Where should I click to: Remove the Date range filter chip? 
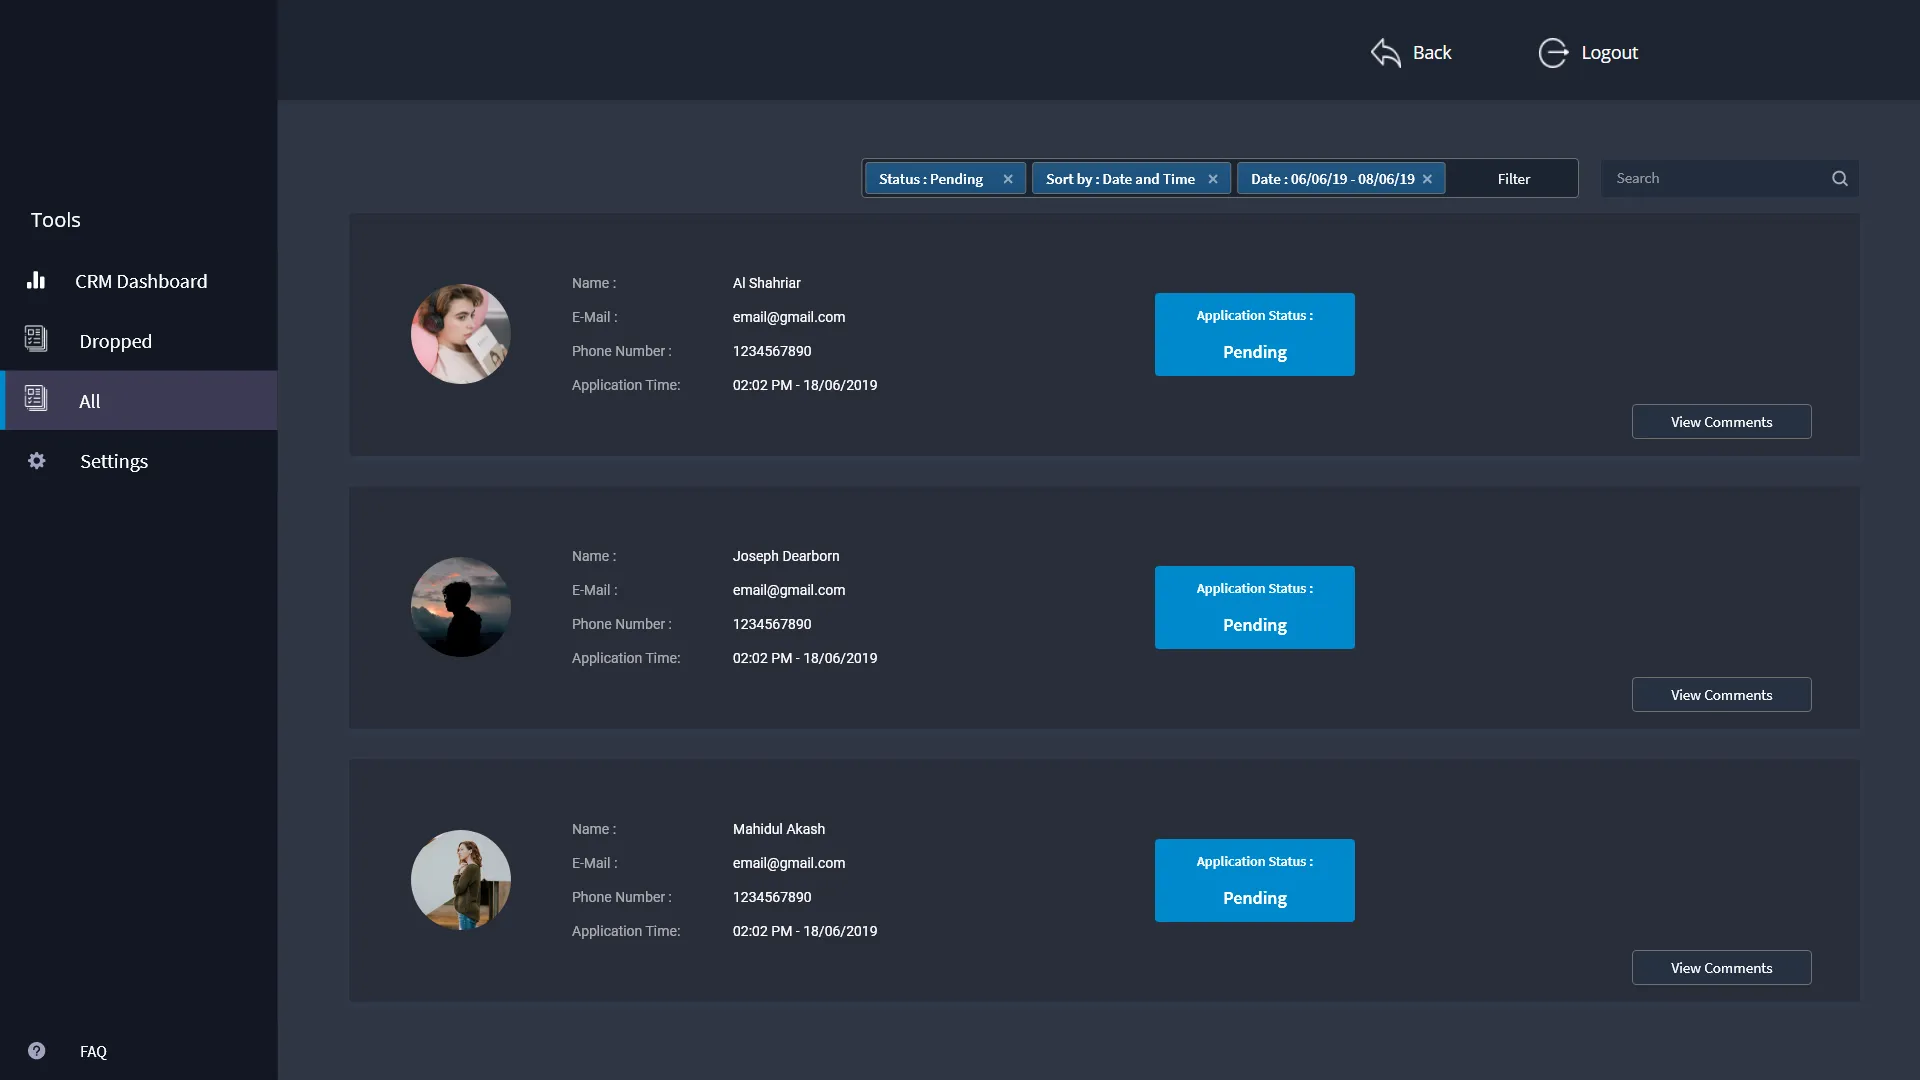pyautogui.click(x=1427, y=179)
